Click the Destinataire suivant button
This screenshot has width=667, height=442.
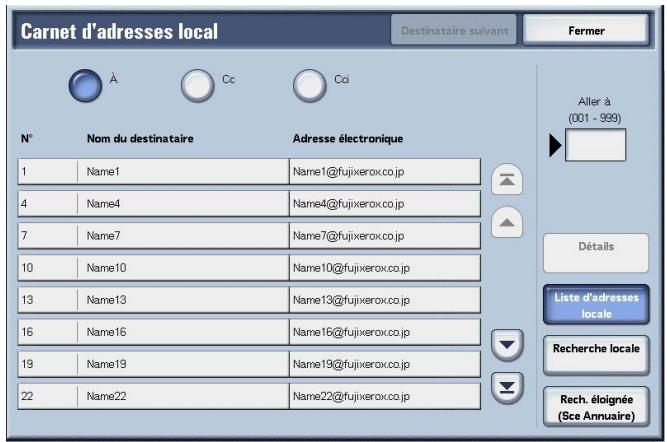point(454,31)
